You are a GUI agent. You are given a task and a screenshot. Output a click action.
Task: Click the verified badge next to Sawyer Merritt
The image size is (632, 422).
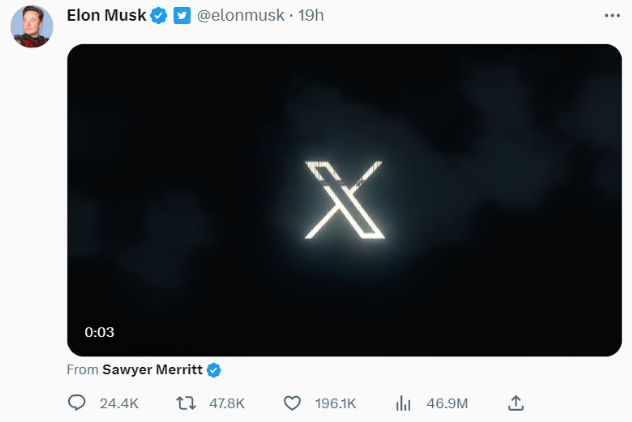coord(214,369)
